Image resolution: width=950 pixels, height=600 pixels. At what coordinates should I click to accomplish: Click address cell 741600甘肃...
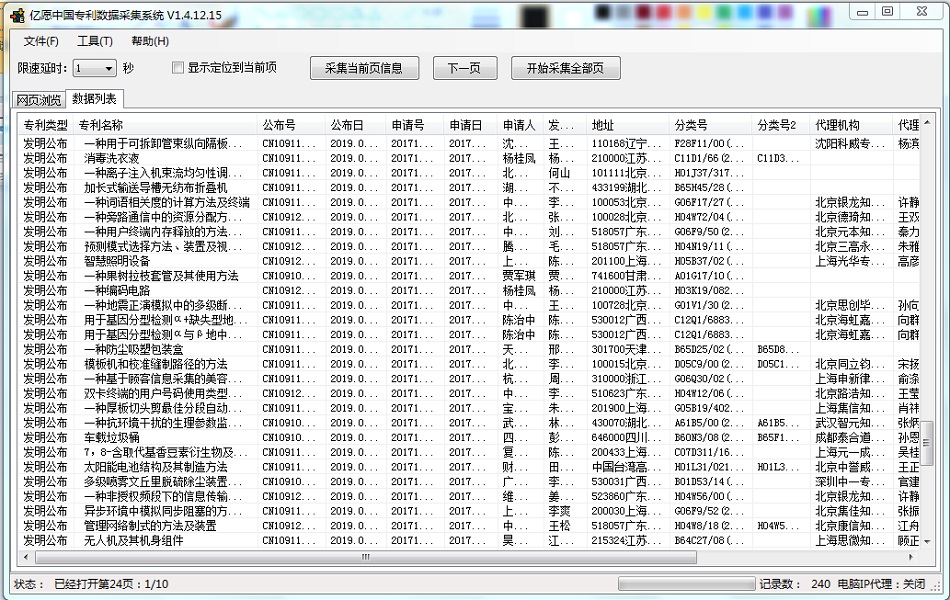[626, 276]
